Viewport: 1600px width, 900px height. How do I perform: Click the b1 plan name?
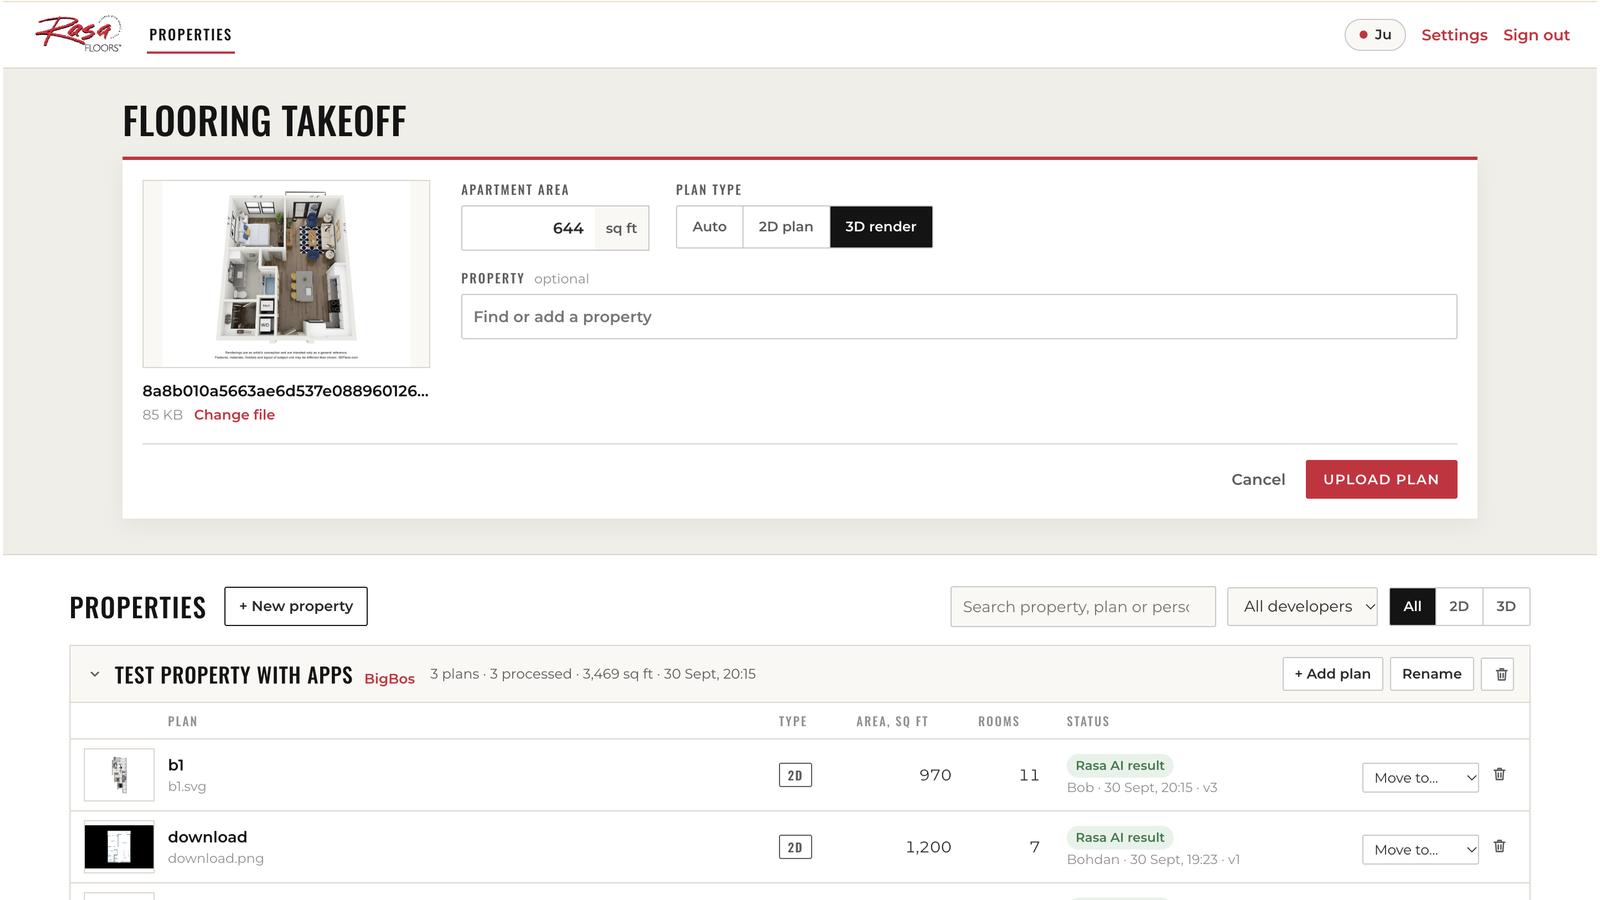[176, 765]
